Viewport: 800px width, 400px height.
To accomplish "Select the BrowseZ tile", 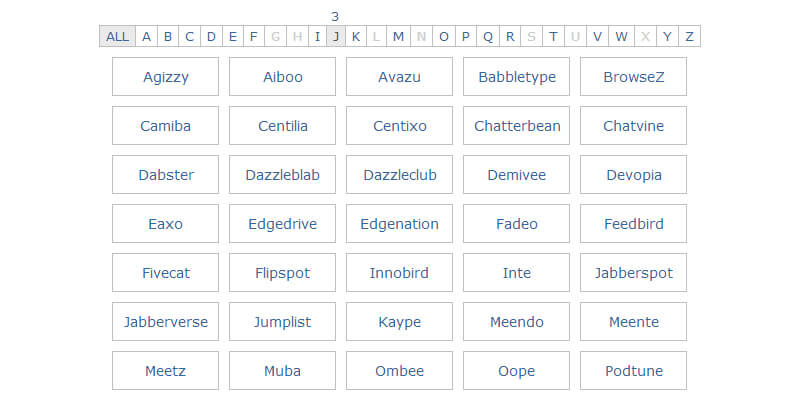I will [x=633, y=77].
